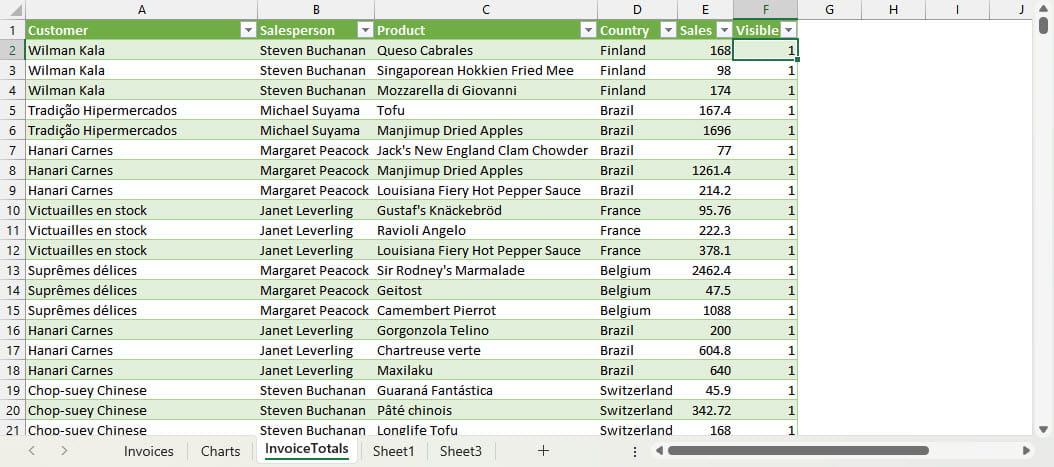1054x467 pixels.
Task: Add a new sheet with the plus button
Action: coord(543,451)
